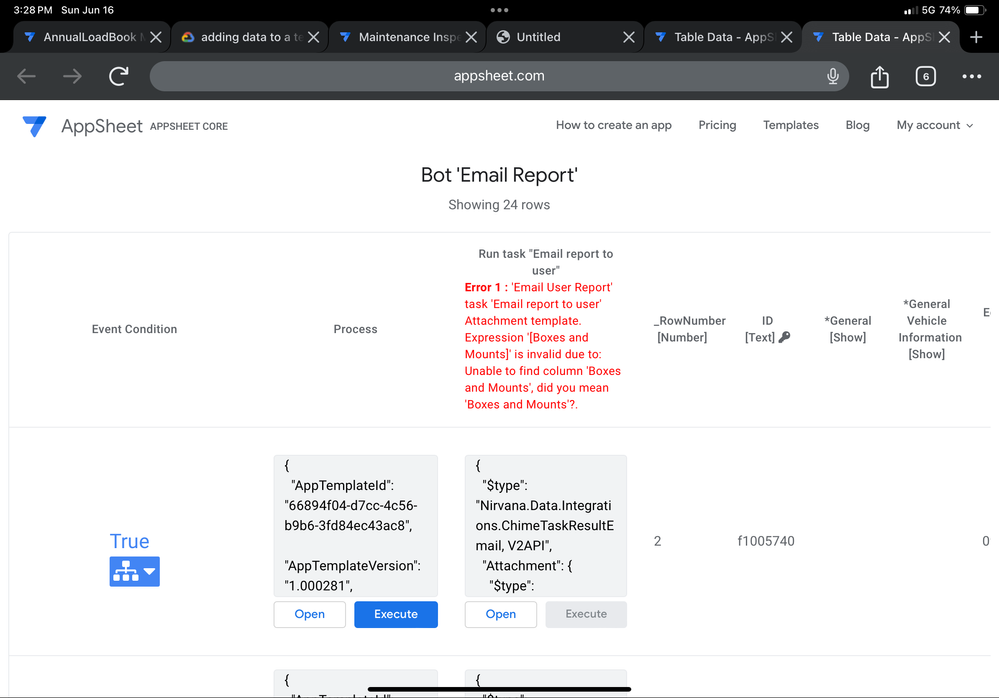The image size is (999, 698).
Task: Click the task JSON box with ChimeTaskResultEmail
Action: click(x=546, y=525)
